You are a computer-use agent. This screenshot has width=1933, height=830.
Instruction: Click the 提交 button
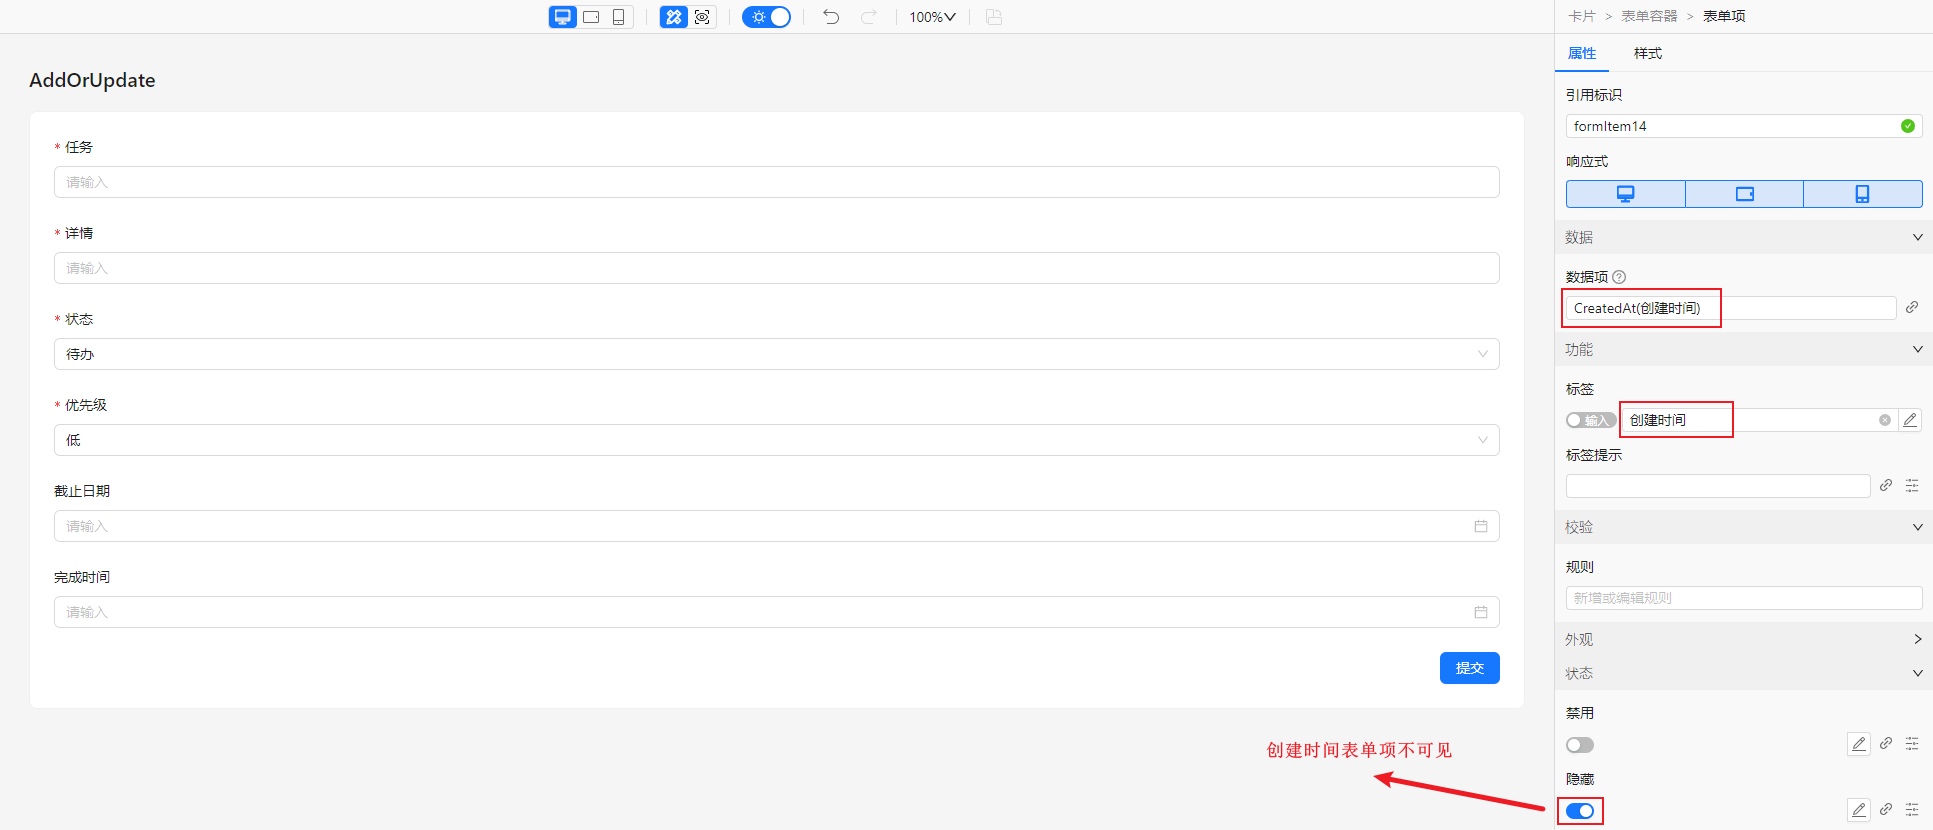point(1469,668)
